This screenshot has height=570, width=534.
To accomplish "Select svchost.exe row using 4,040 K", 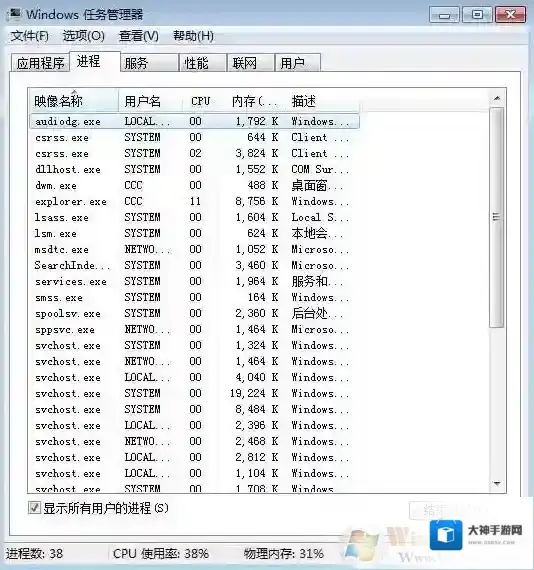I will (194, 377).
